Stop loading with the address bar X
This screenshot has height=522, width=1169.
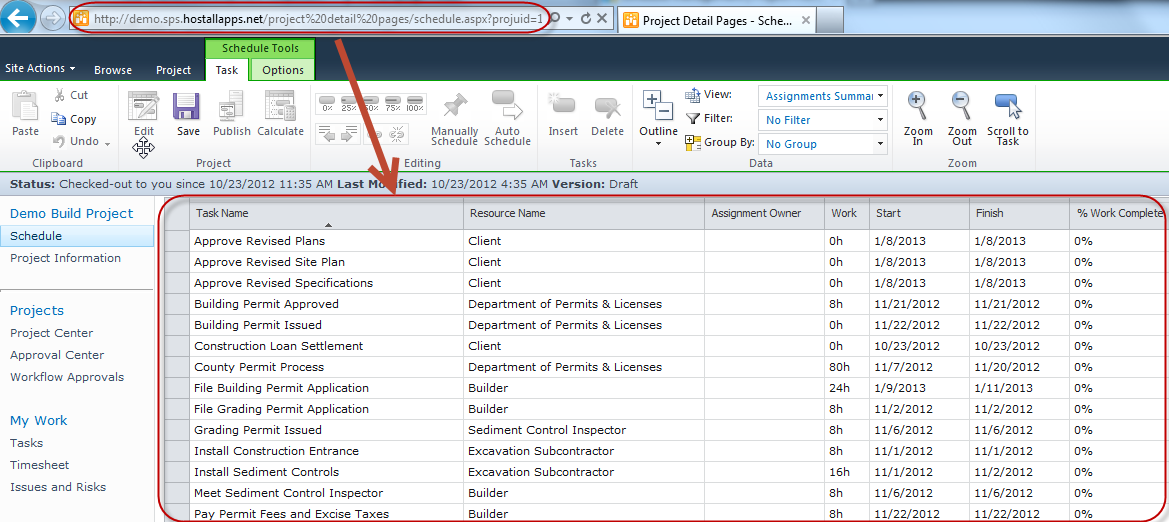click(602, 18)
